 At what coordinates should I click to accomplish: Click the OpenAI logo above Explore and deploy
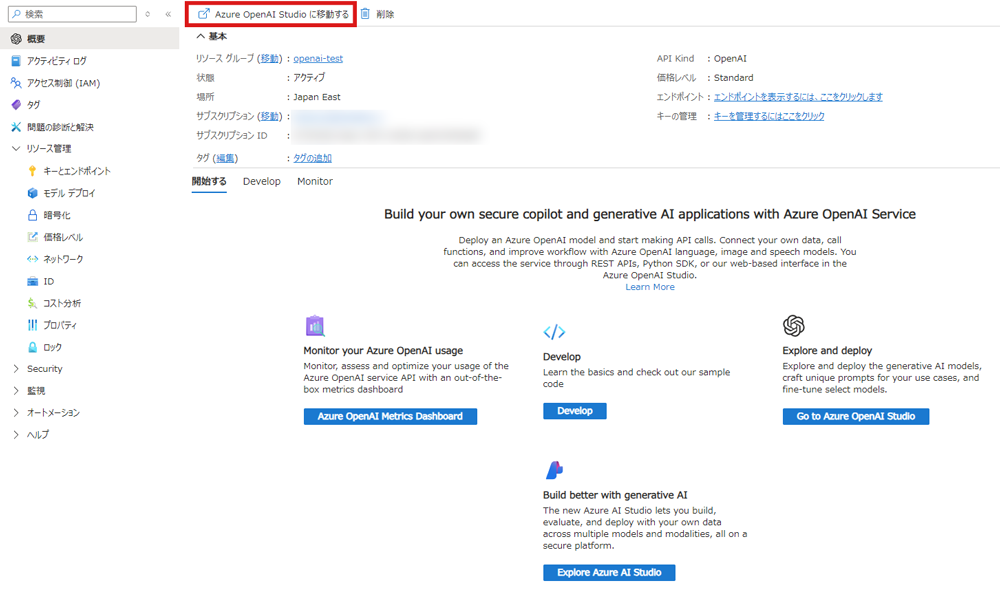tap(793, 325)
